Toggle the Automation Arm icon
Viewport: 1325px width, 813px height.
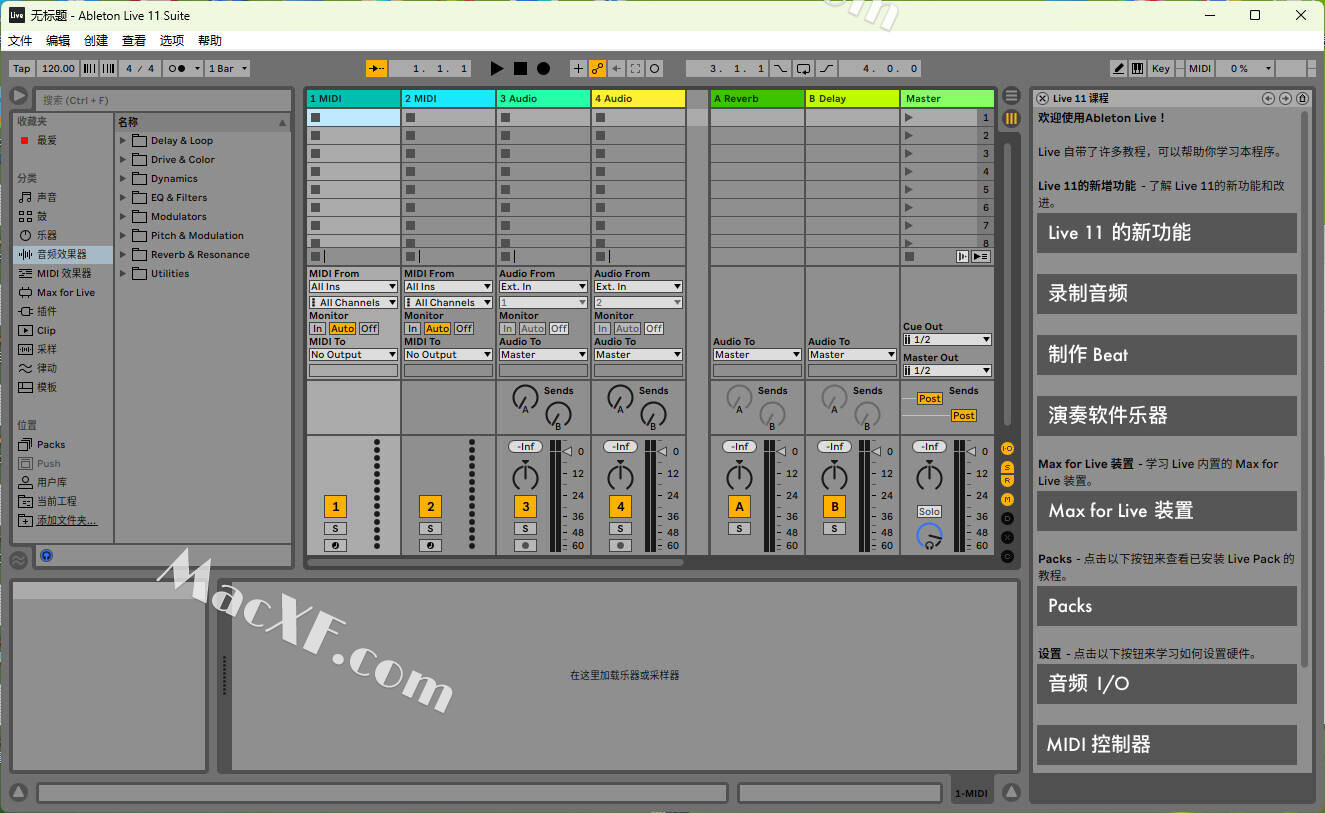pyautogui.click(x=597, y=68)
